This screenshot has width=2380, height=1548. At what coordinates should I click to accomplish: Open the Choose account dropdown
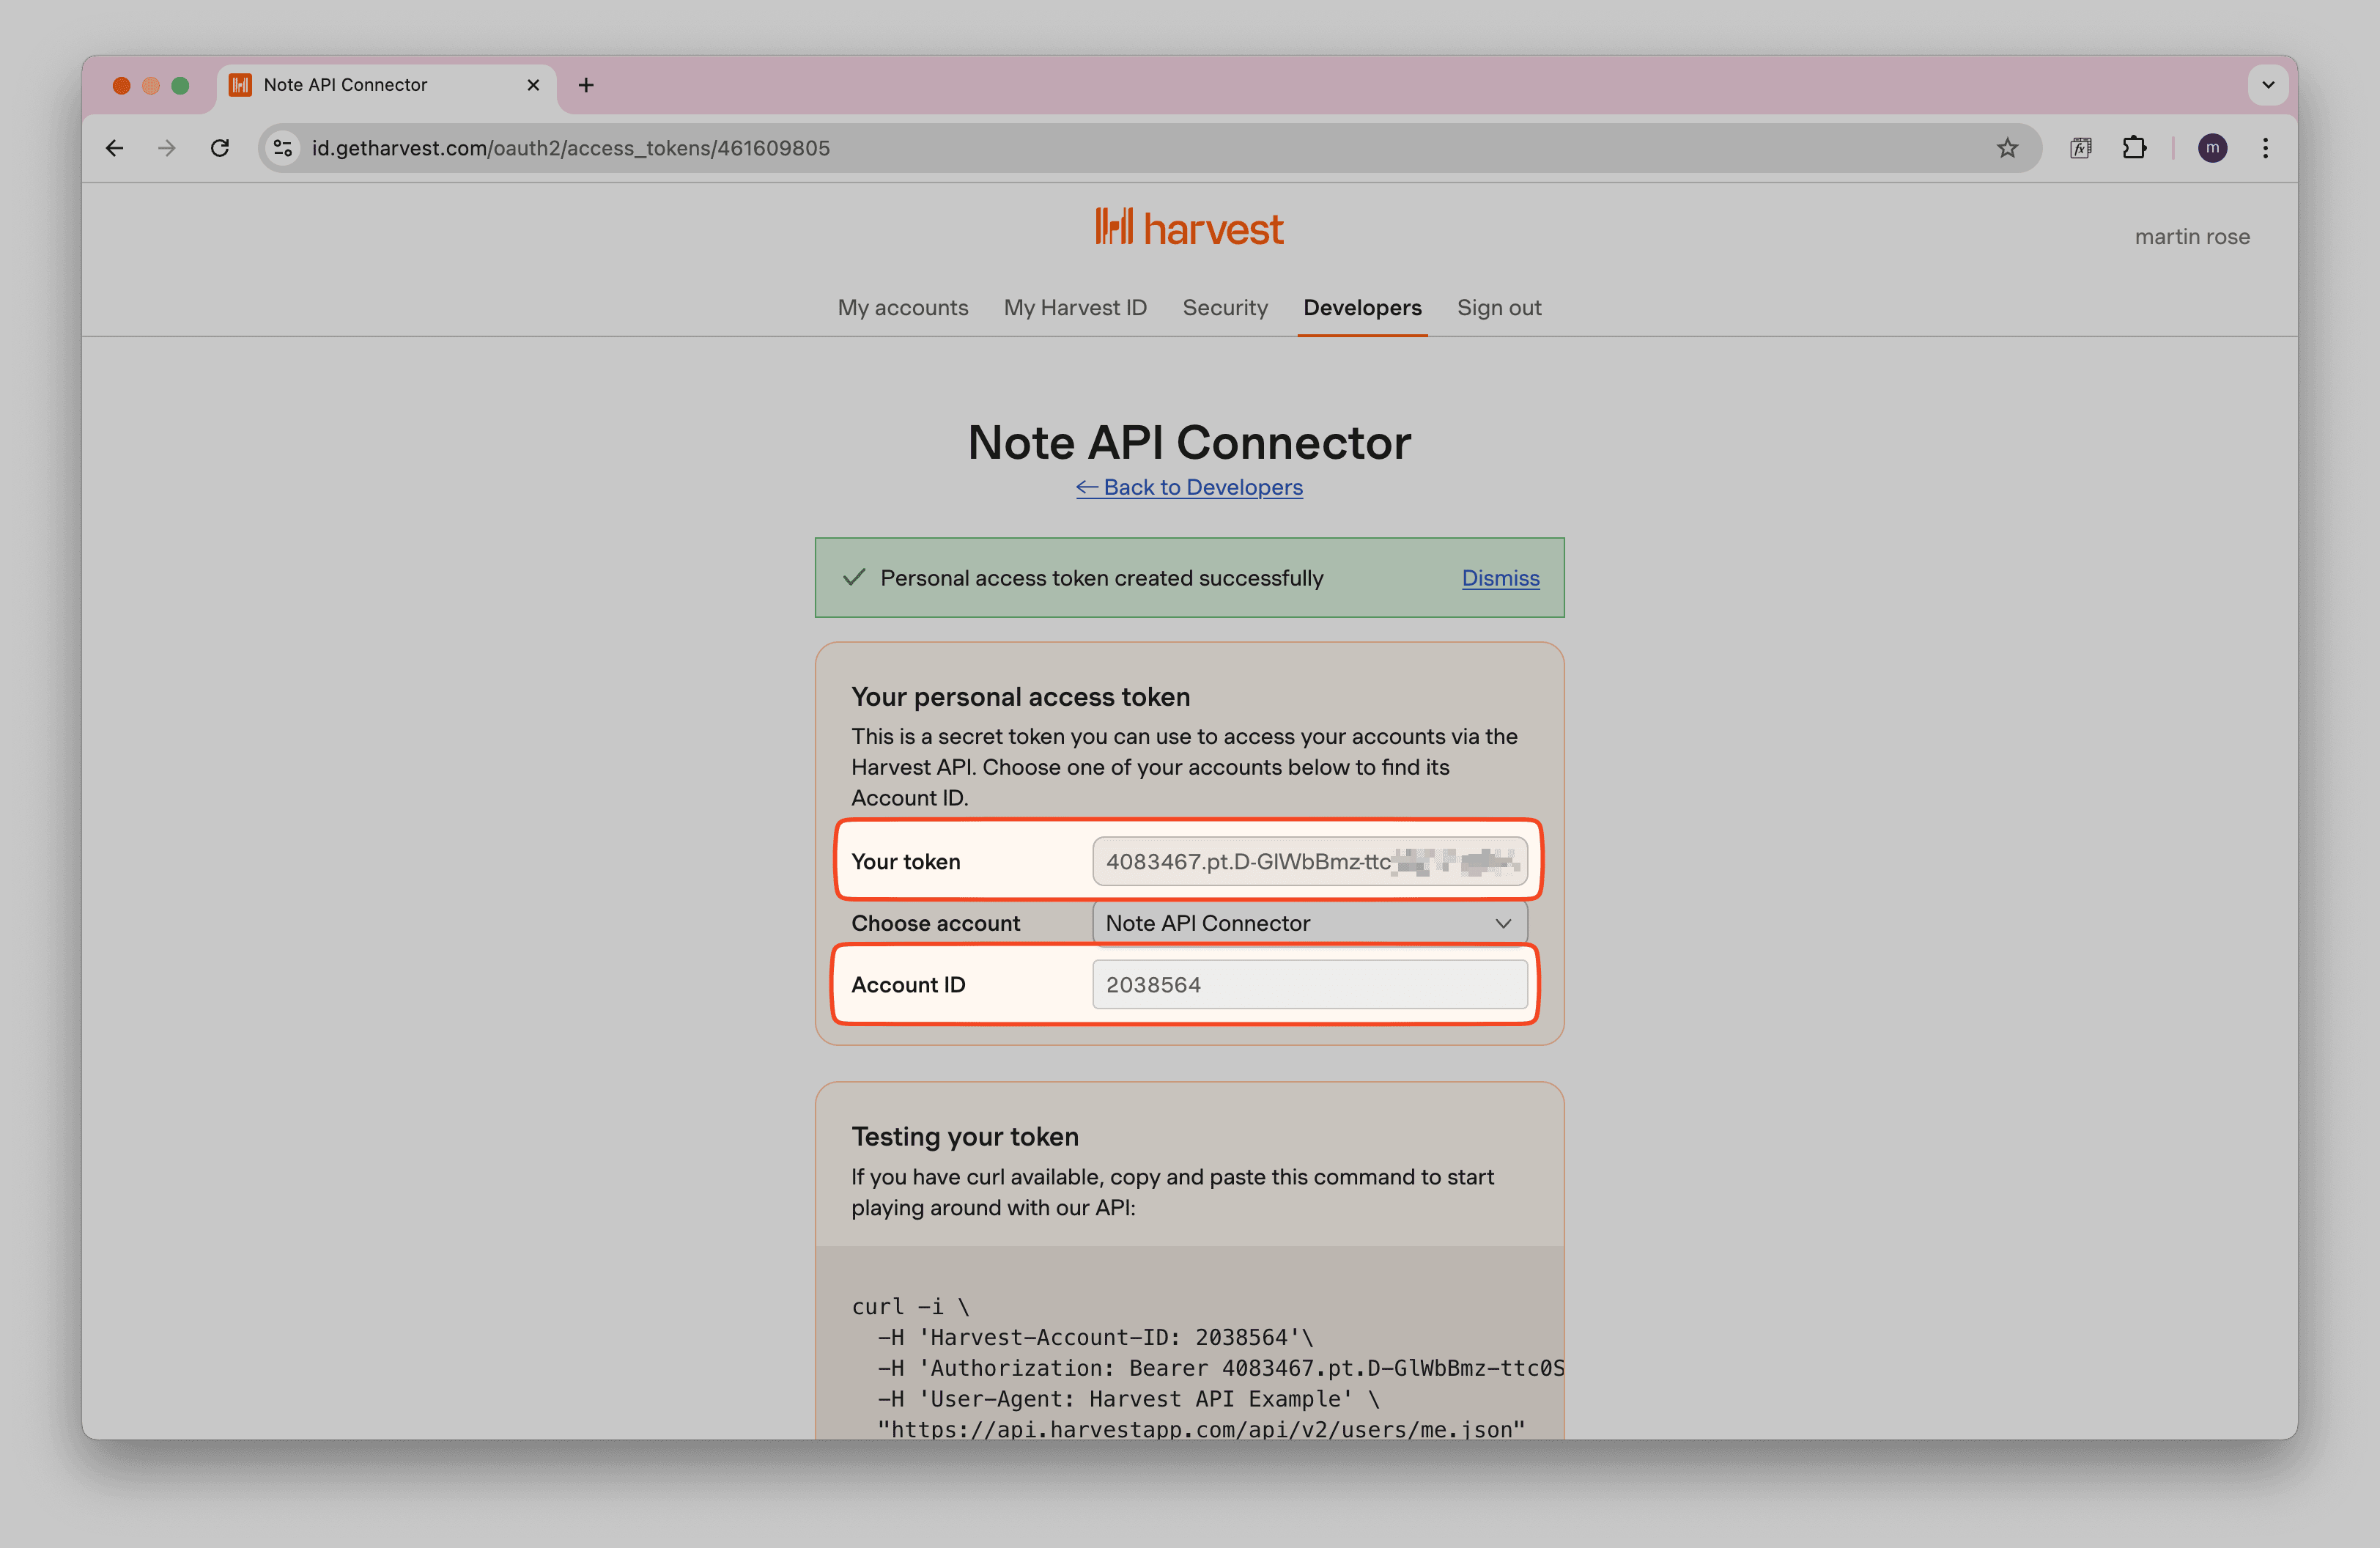click(1309, 923)
